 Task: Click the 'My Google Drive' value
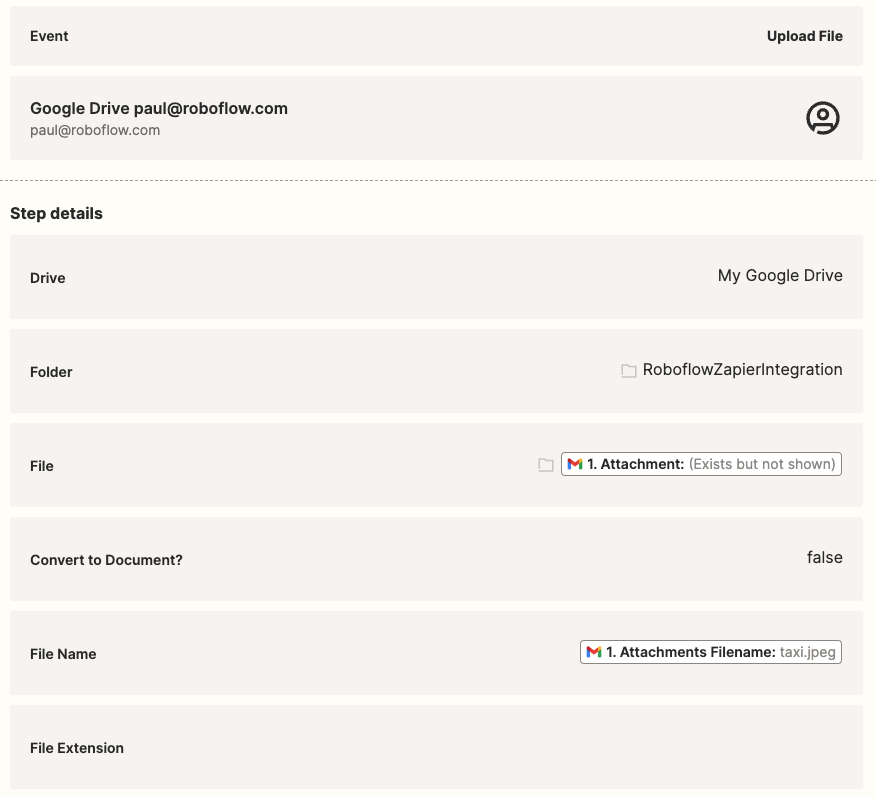click(780, 276)
